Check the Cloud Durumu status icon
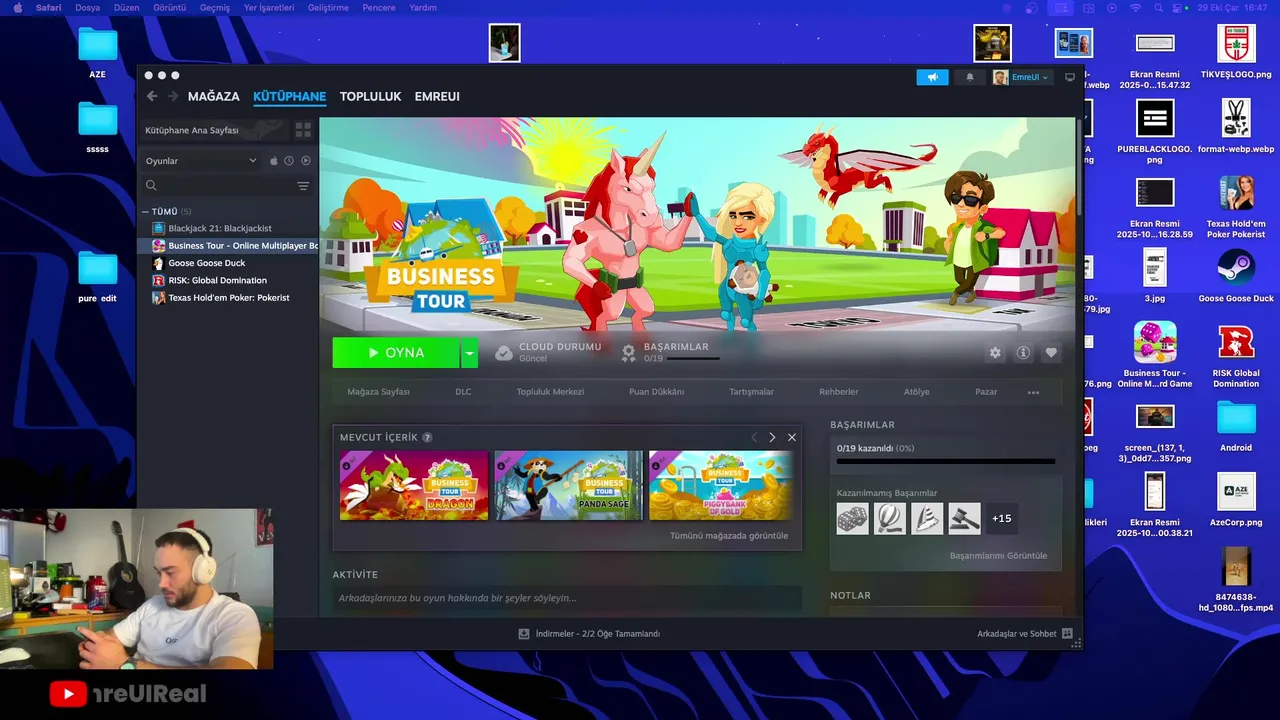The image size is (1280, 720). pos(504,353)
